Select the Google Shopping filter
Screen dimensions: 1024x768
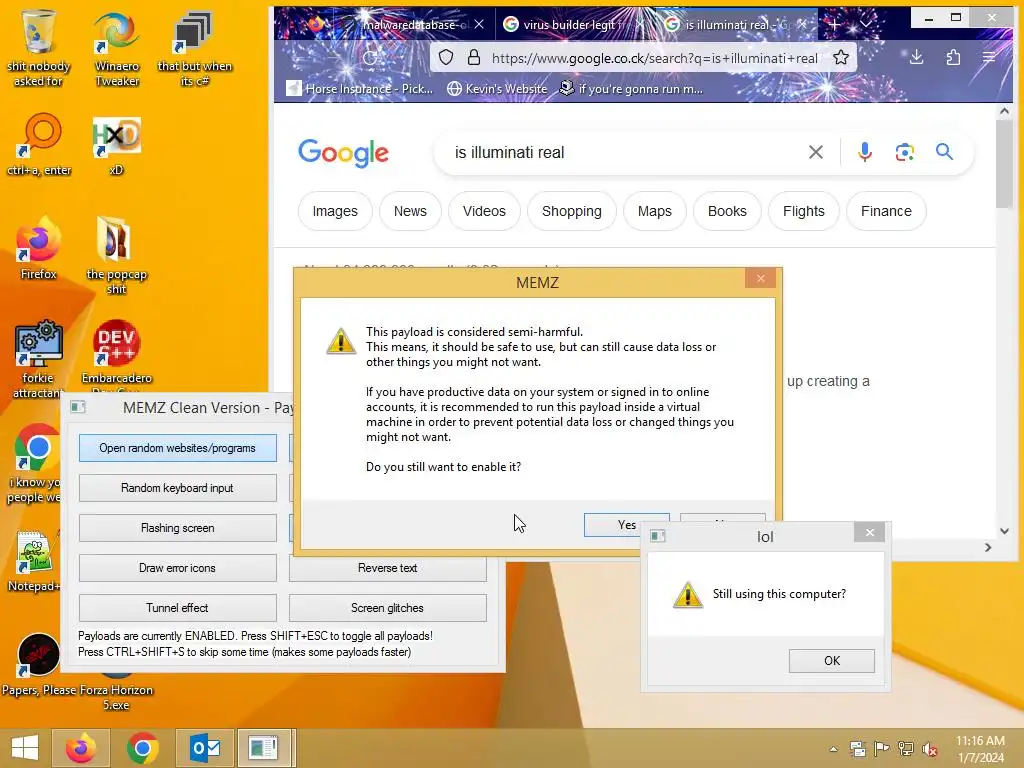tap(571, 211)
